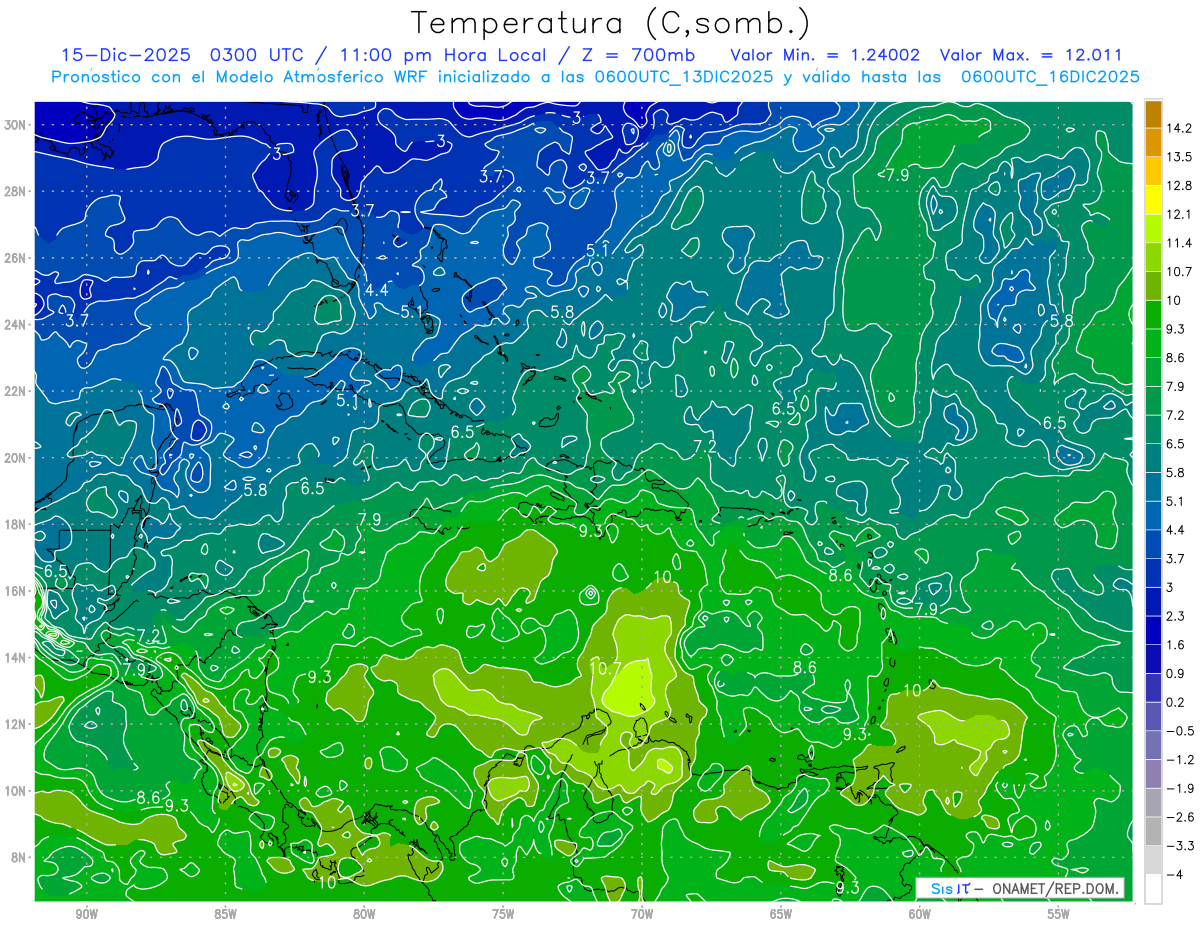
Task: Click the '24N' latitude axis label
Action: pyautogui.click(x=17, y=325)
